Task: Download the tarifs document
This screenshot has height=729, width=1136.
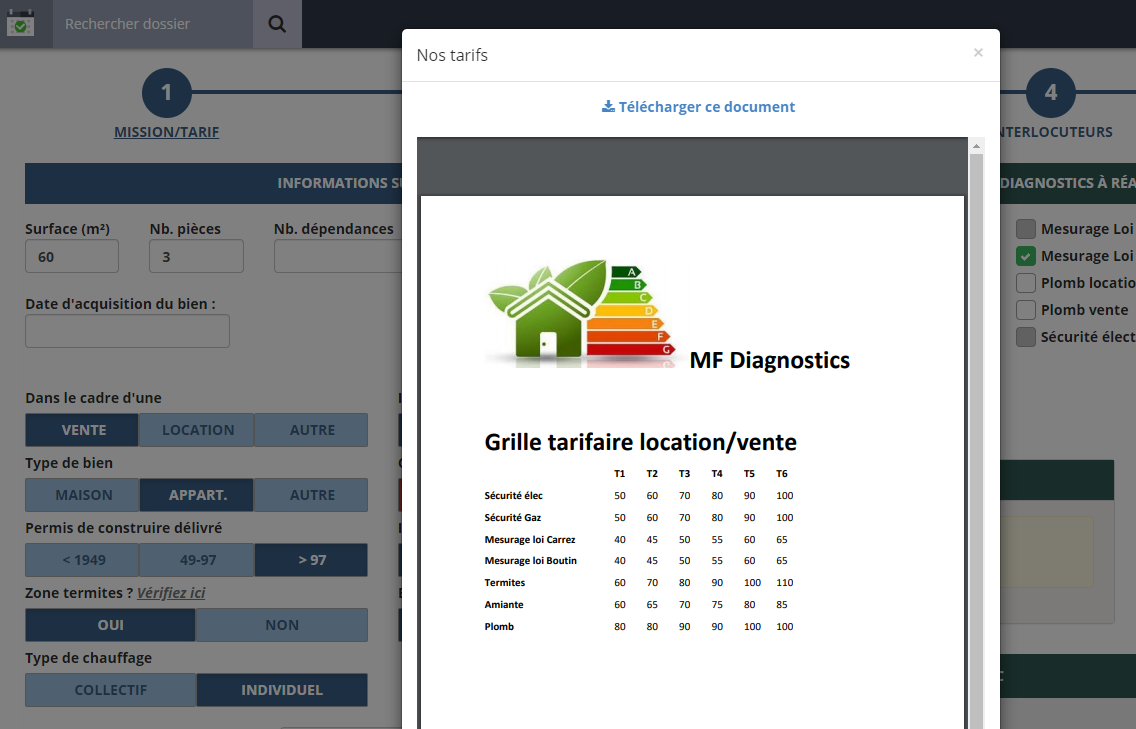Action: click(x=698, y=107)
